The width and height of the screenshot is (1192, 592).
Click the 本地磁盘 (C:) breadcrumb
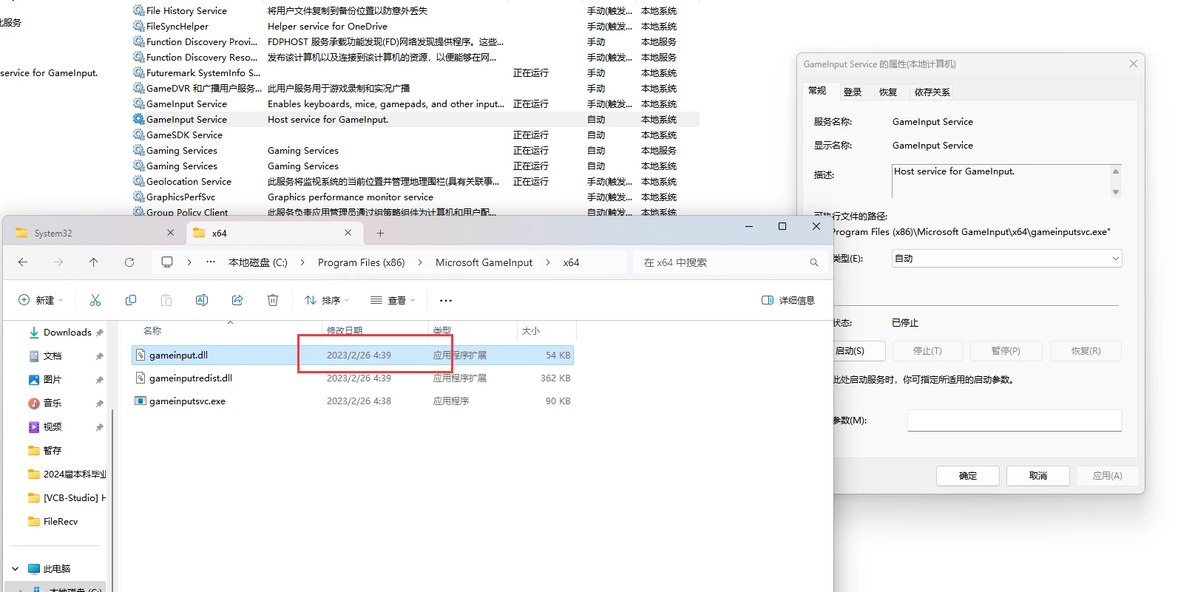258,262
